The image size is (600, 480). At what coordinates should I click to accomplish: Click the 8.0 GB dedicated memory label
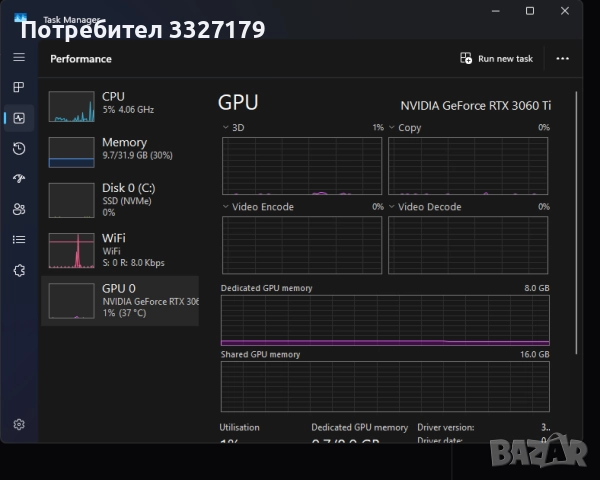(x=537, y=288)
